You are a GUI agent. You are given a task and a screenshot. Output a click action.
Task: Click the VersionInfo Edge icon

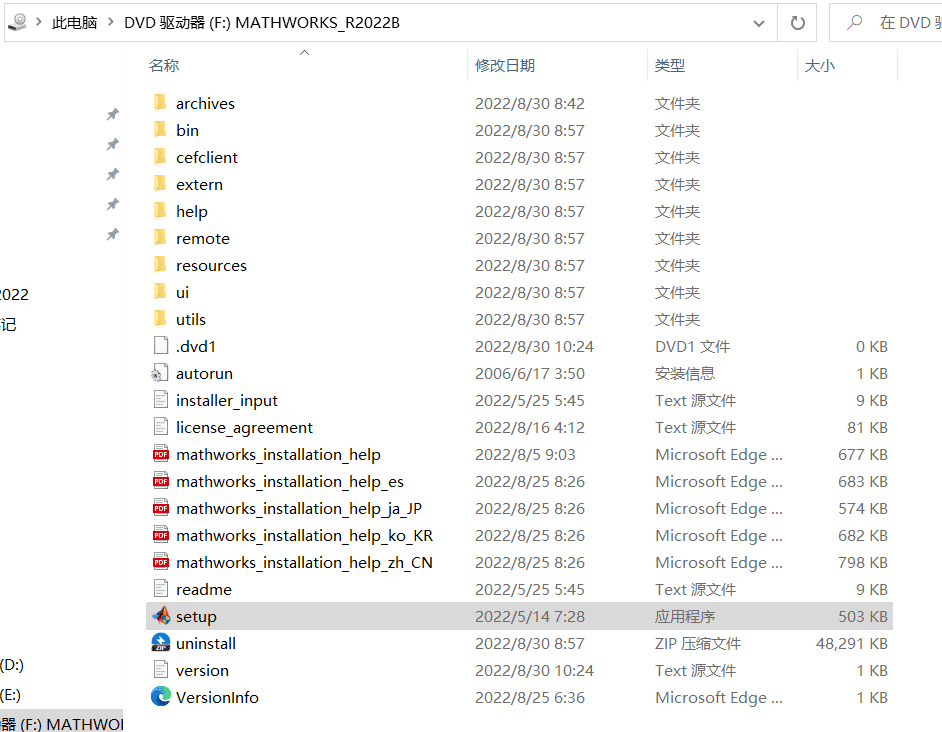click(x=160, y=697)
